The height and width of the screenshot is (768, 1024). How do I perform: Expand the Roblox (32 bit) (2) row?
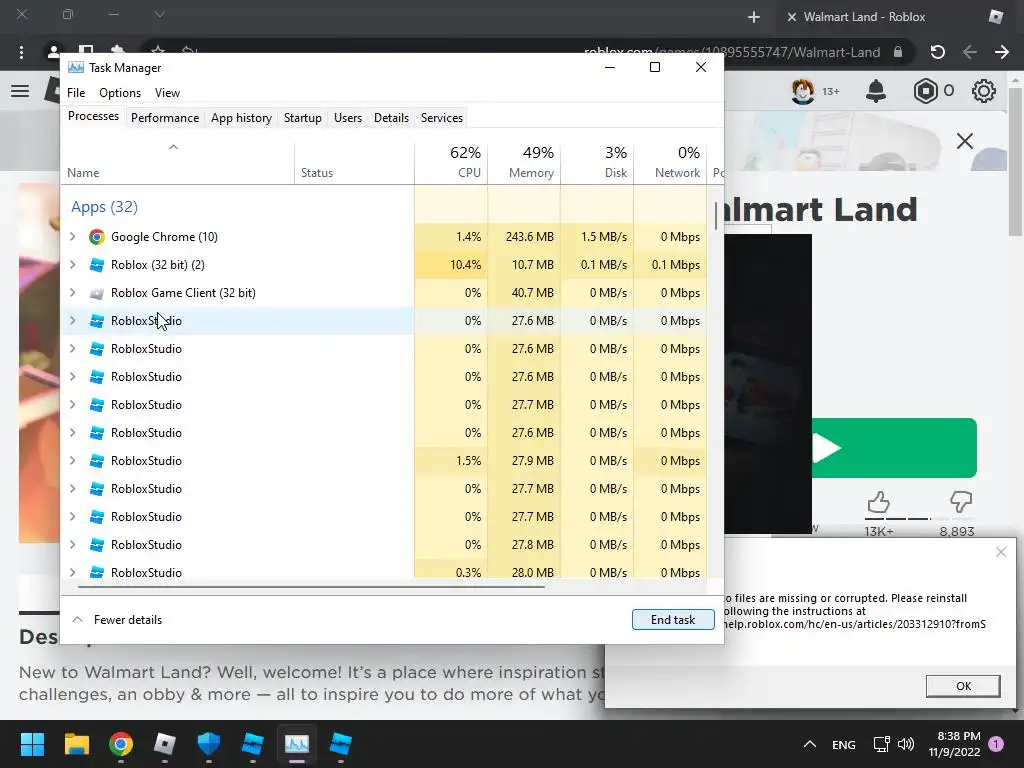pos(72,264)
